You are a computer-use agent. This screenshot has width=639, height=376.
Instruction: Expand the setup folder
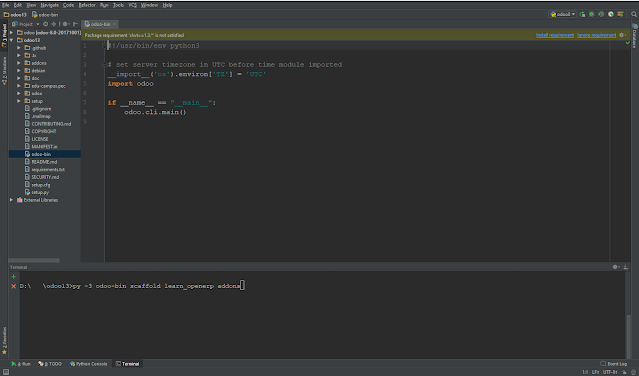[19, 101]
